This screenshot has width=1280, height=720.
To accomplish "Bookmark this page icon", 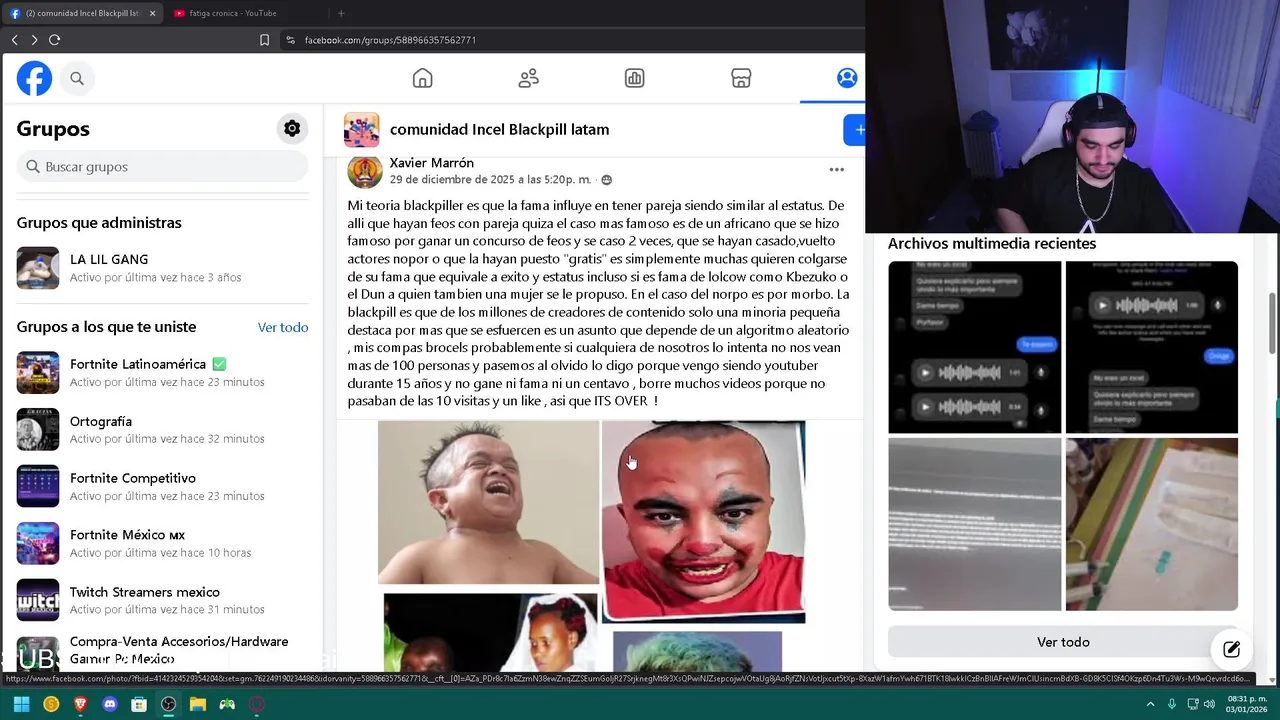I will click(265, 40).
